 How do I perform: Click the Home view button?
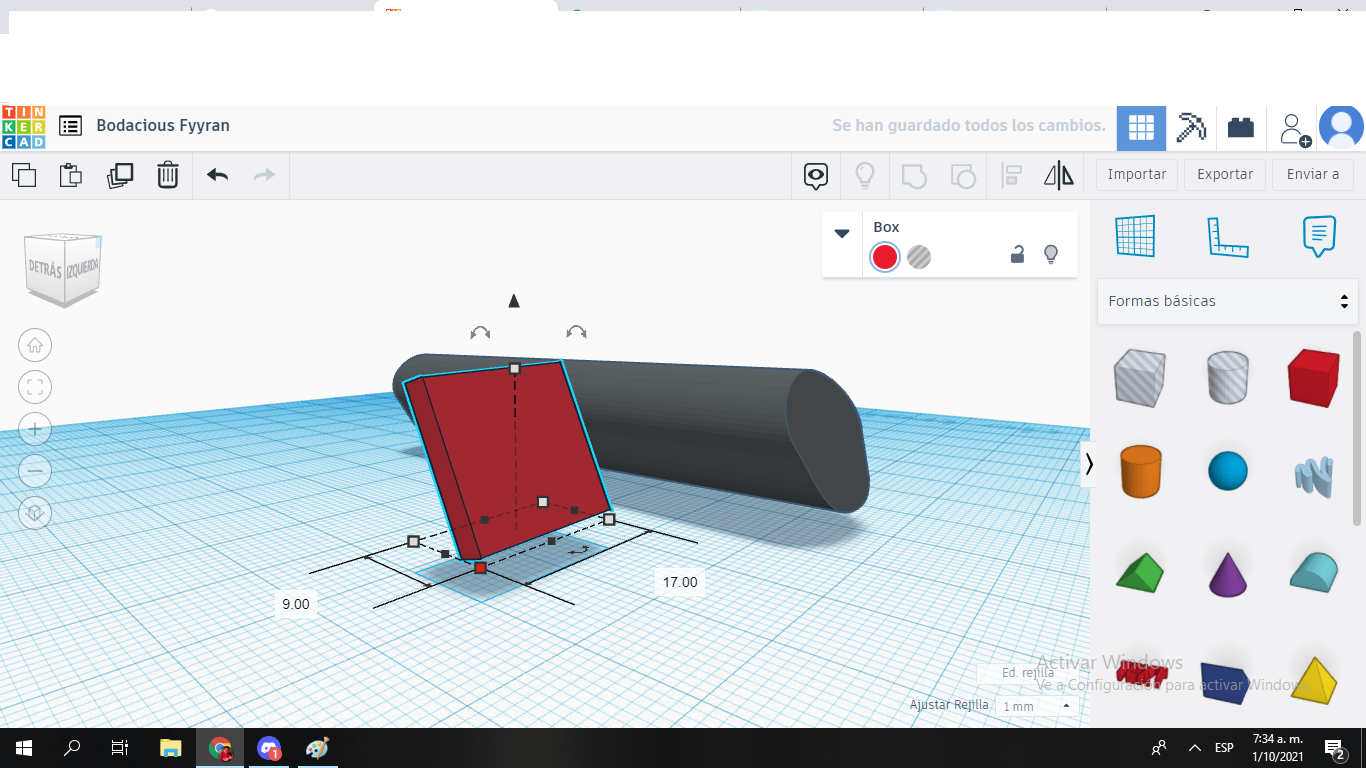point(35,345)
